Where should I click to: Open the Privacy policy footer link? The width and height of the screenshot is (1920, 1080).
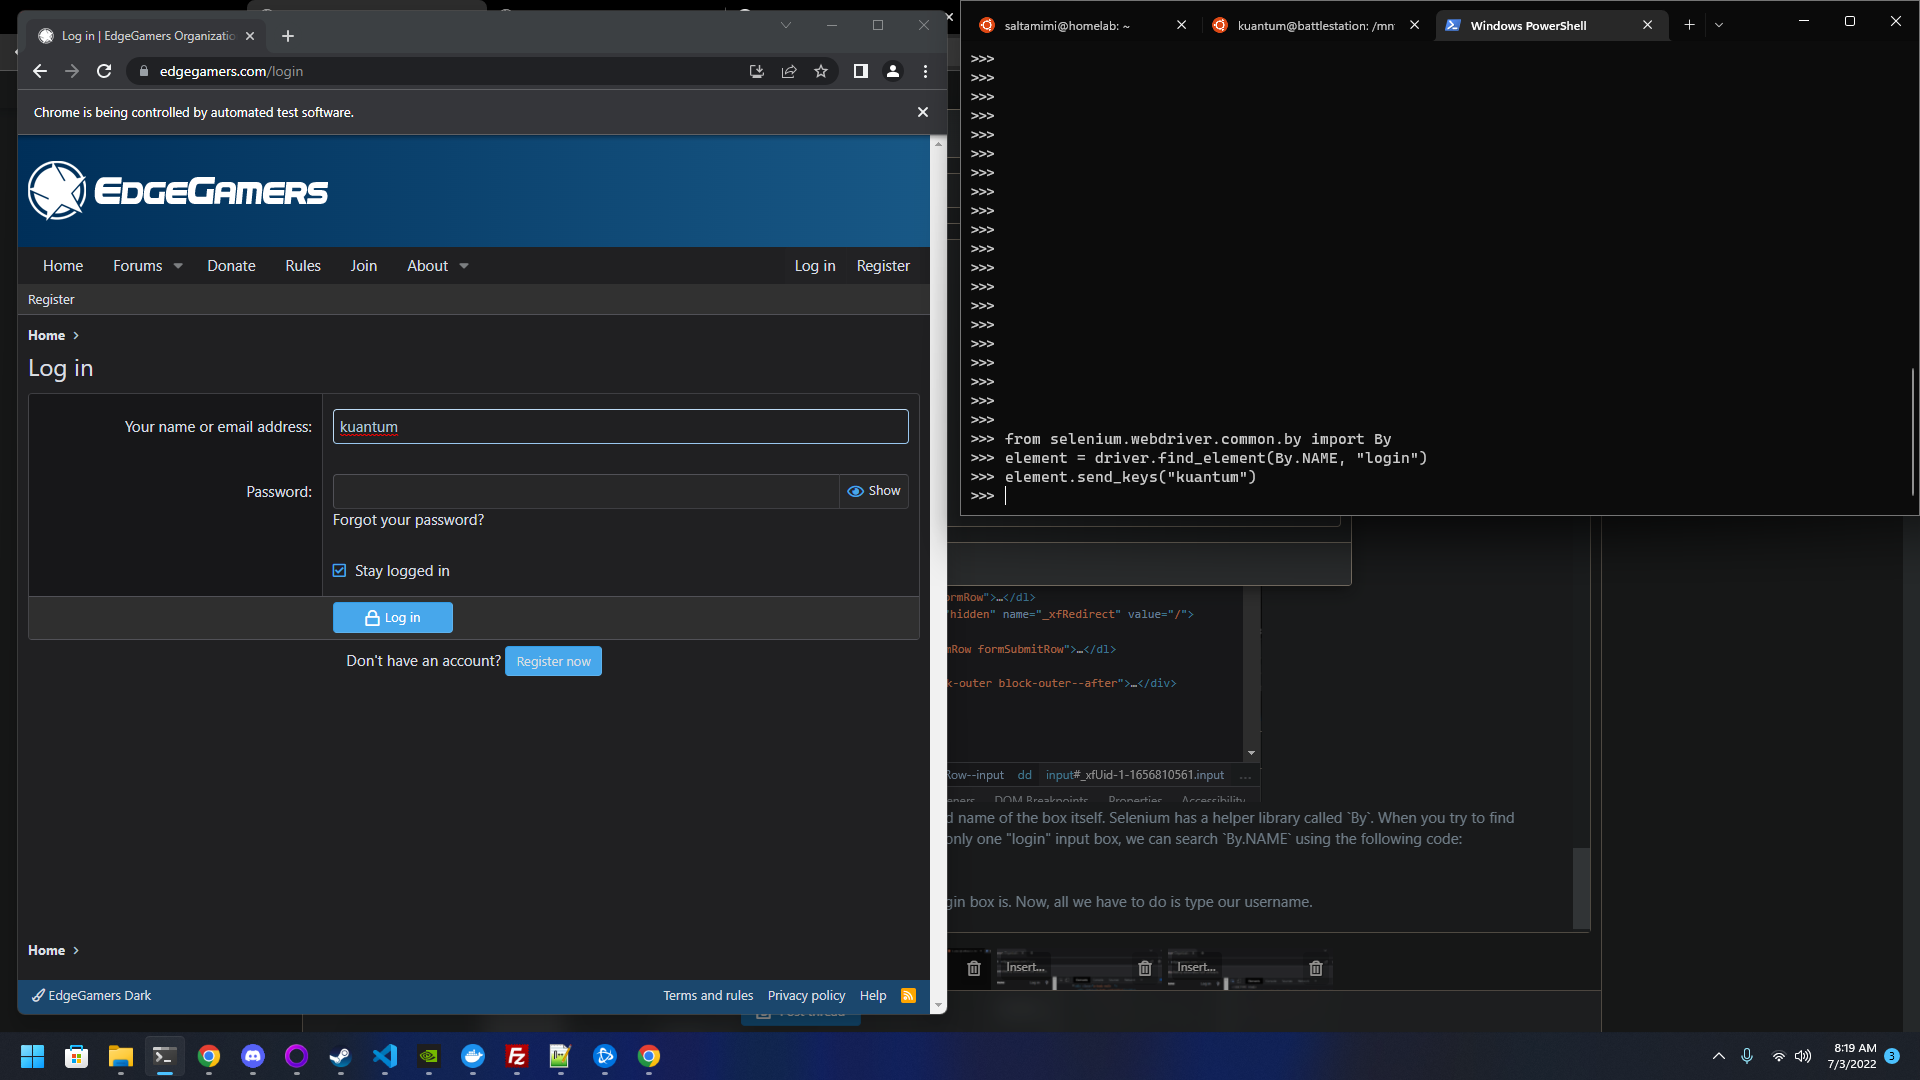pos(806,995)
